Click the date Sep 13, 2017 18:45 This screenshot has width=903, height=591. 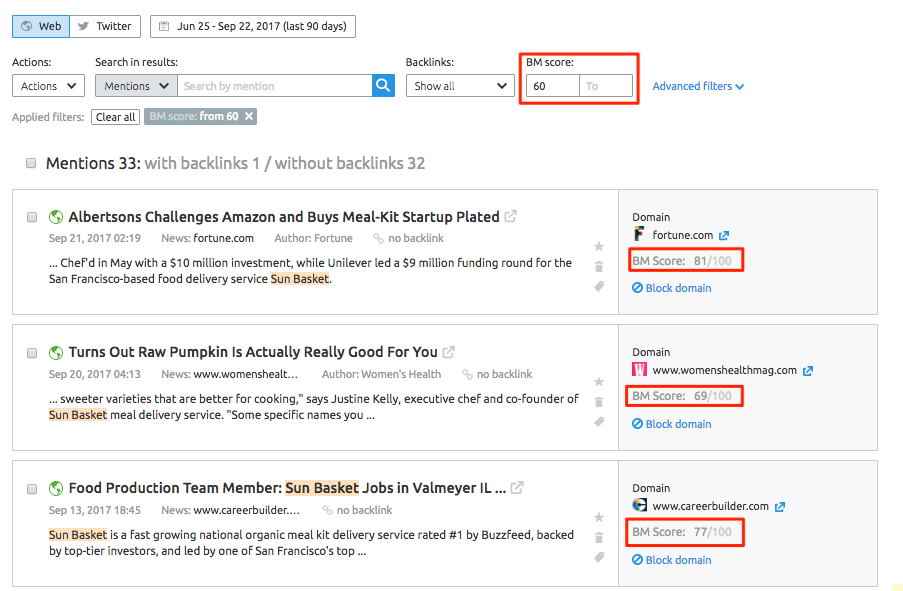pyautogui.click(x=94, y=510)
